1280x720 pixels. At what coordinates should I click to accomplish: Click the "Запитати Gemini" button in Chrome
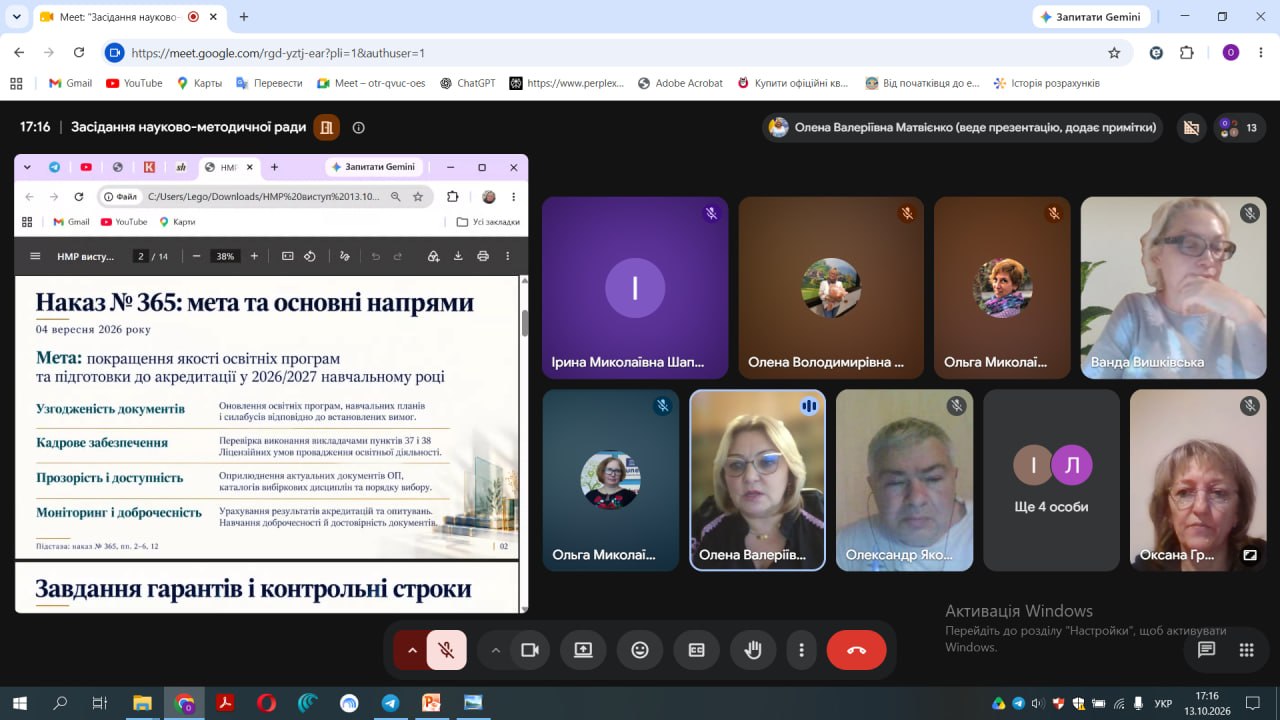pos(1092,17)
